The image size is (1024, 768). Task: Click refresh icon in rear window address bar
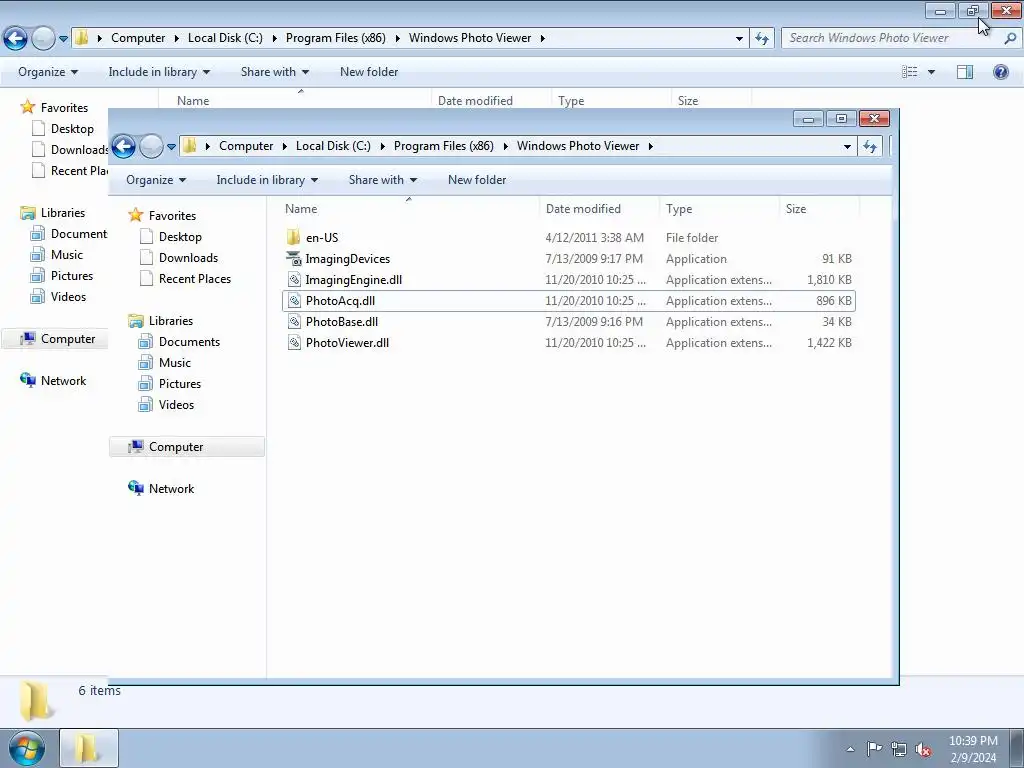[762, 39]
